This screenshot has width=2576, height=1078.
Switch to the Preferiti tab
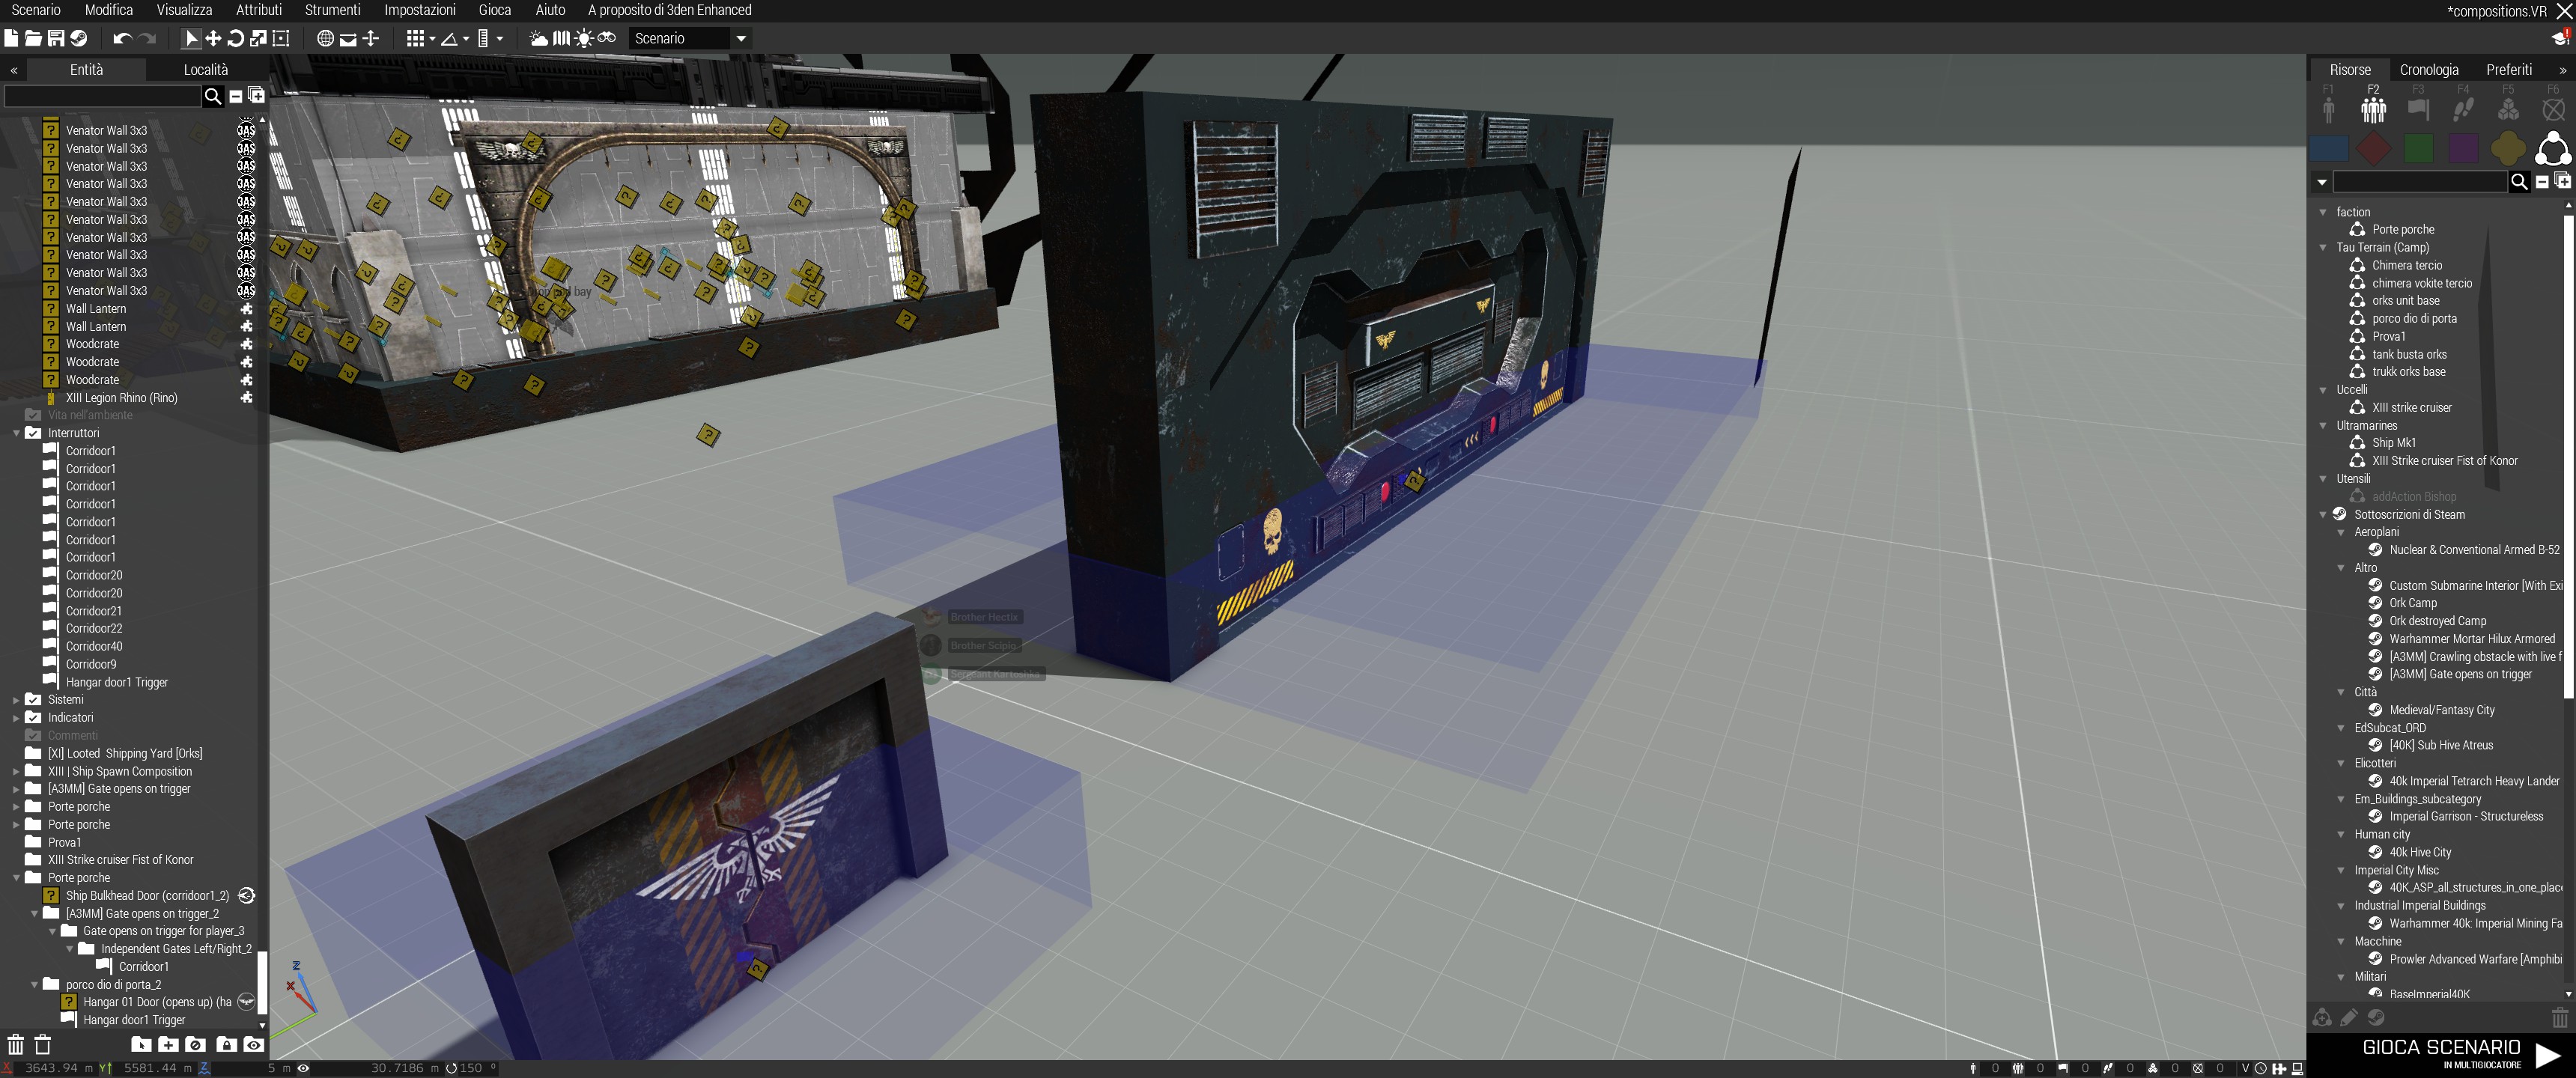coord(2509,69)
